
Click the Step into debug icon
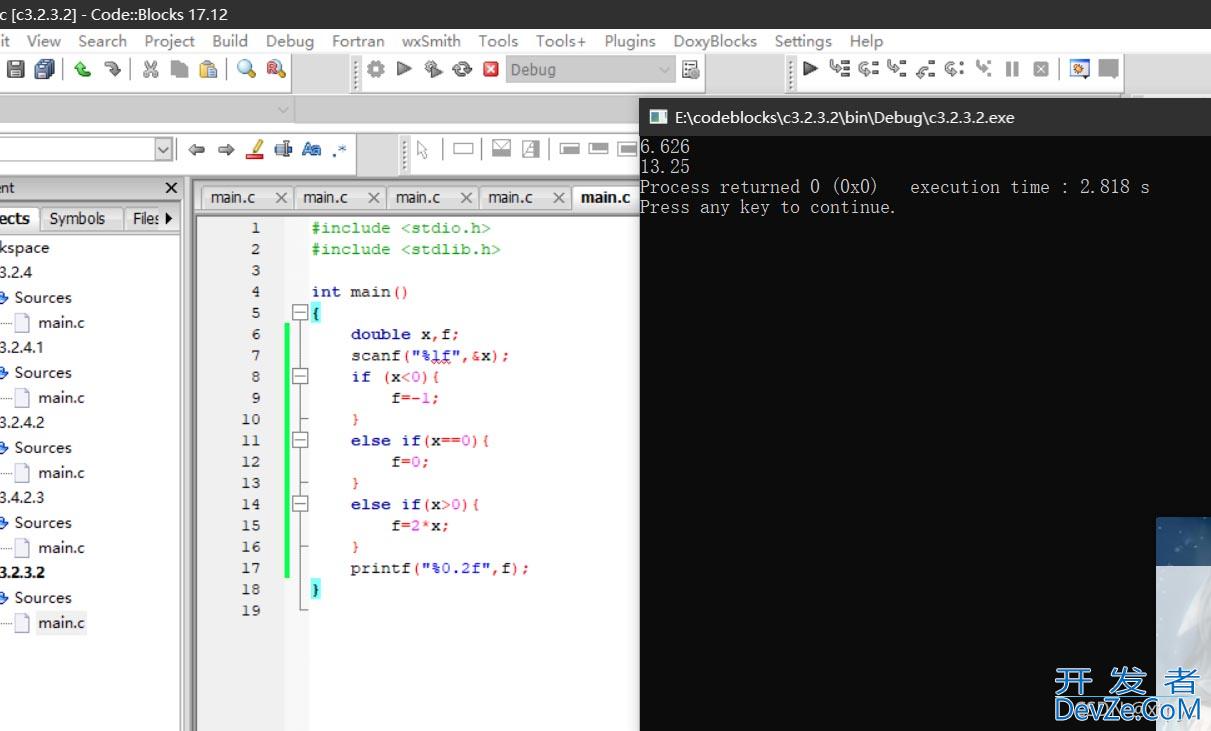(897, 68)
